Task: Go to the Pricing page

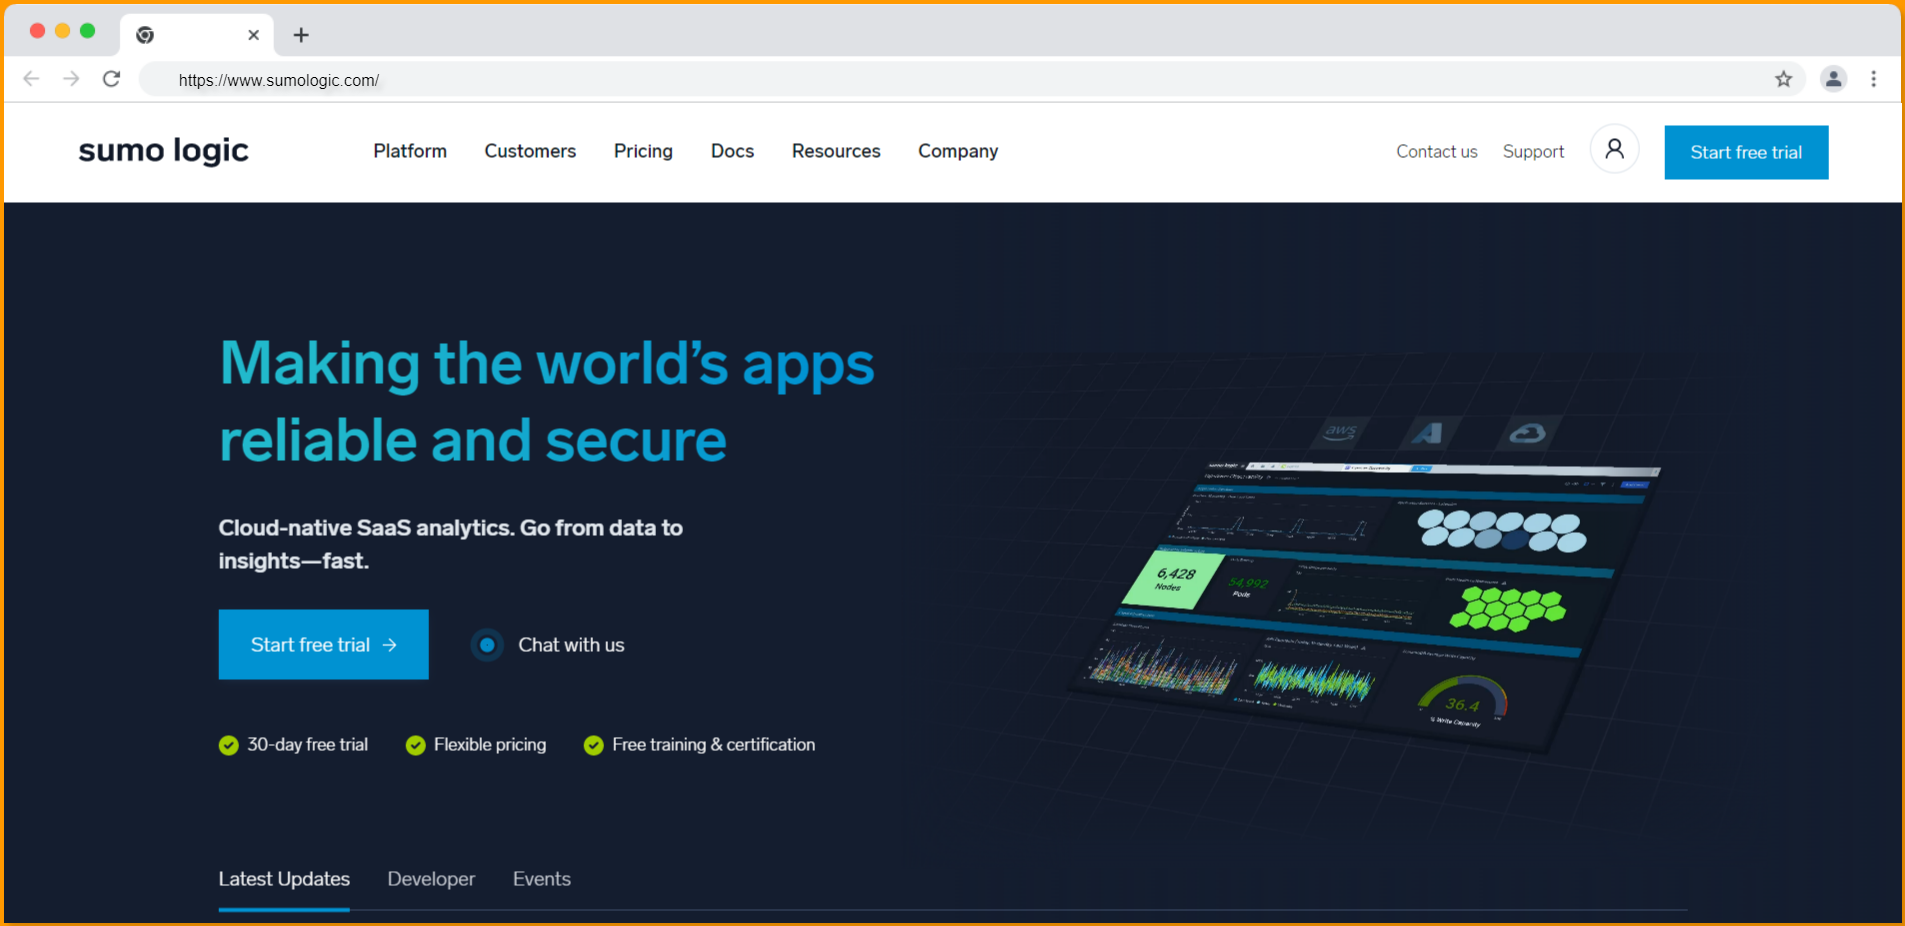Action: [643, 151]
